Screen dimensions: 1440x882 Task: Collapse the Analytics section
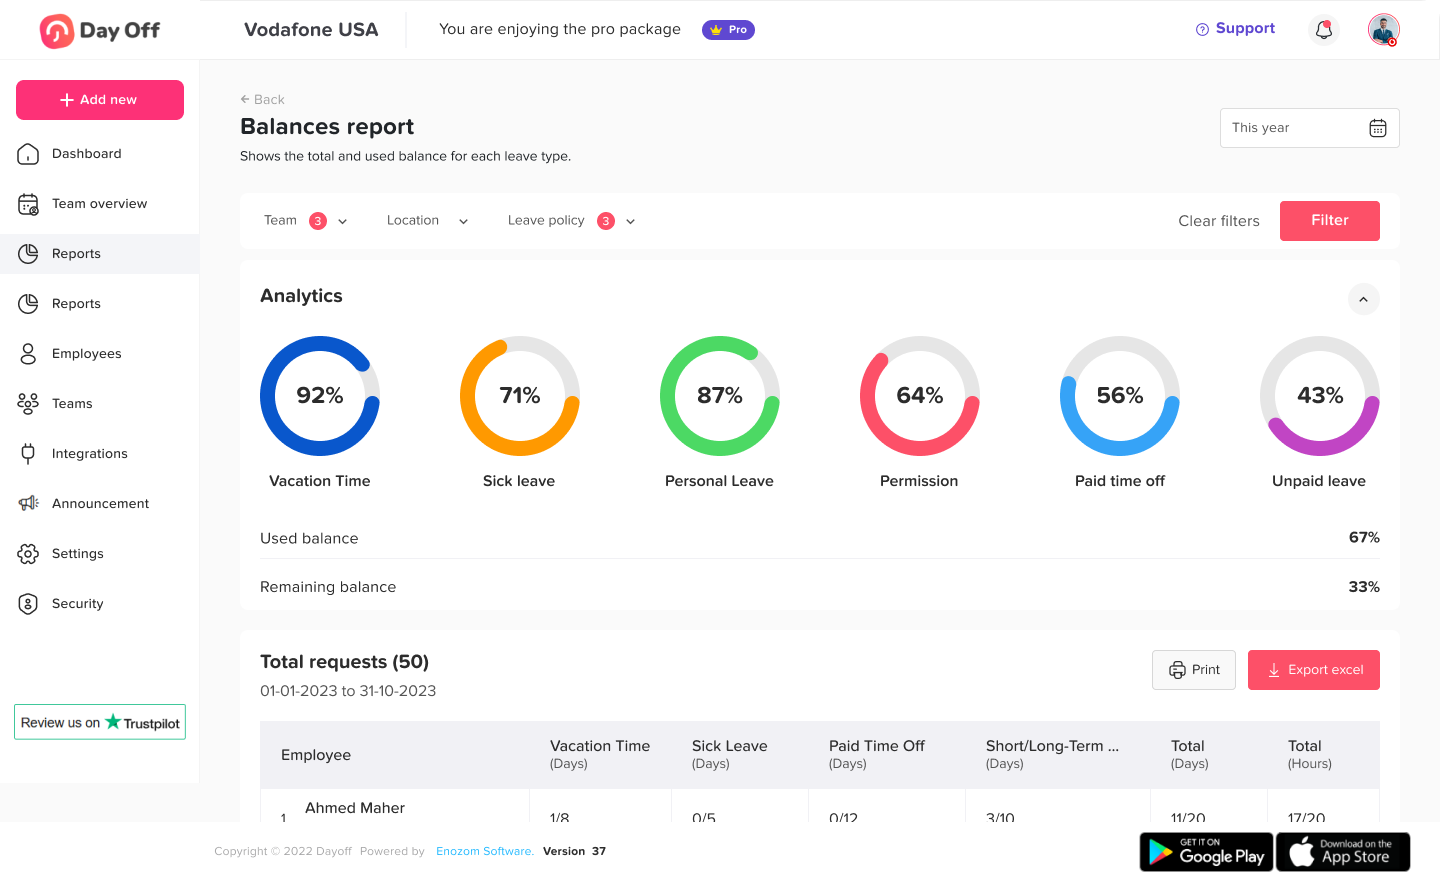click(x=1363, y=299)
